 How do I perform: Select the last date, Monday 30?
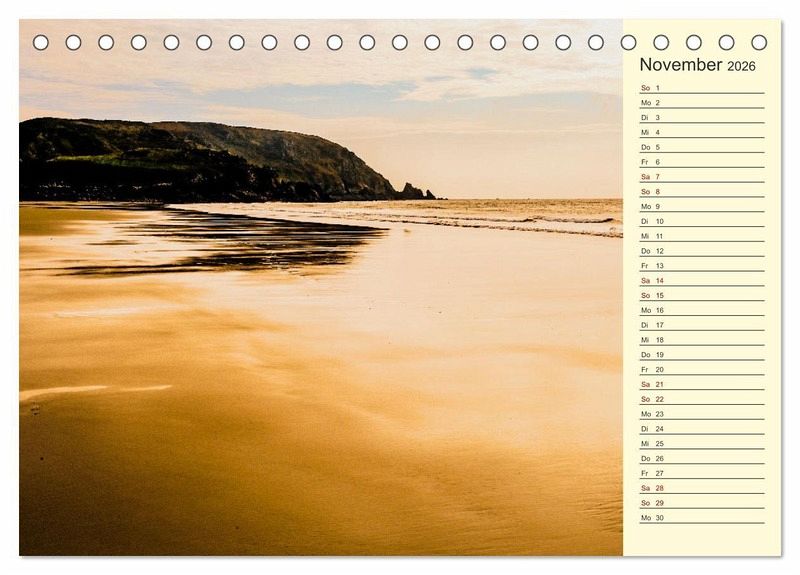point(701,518)
